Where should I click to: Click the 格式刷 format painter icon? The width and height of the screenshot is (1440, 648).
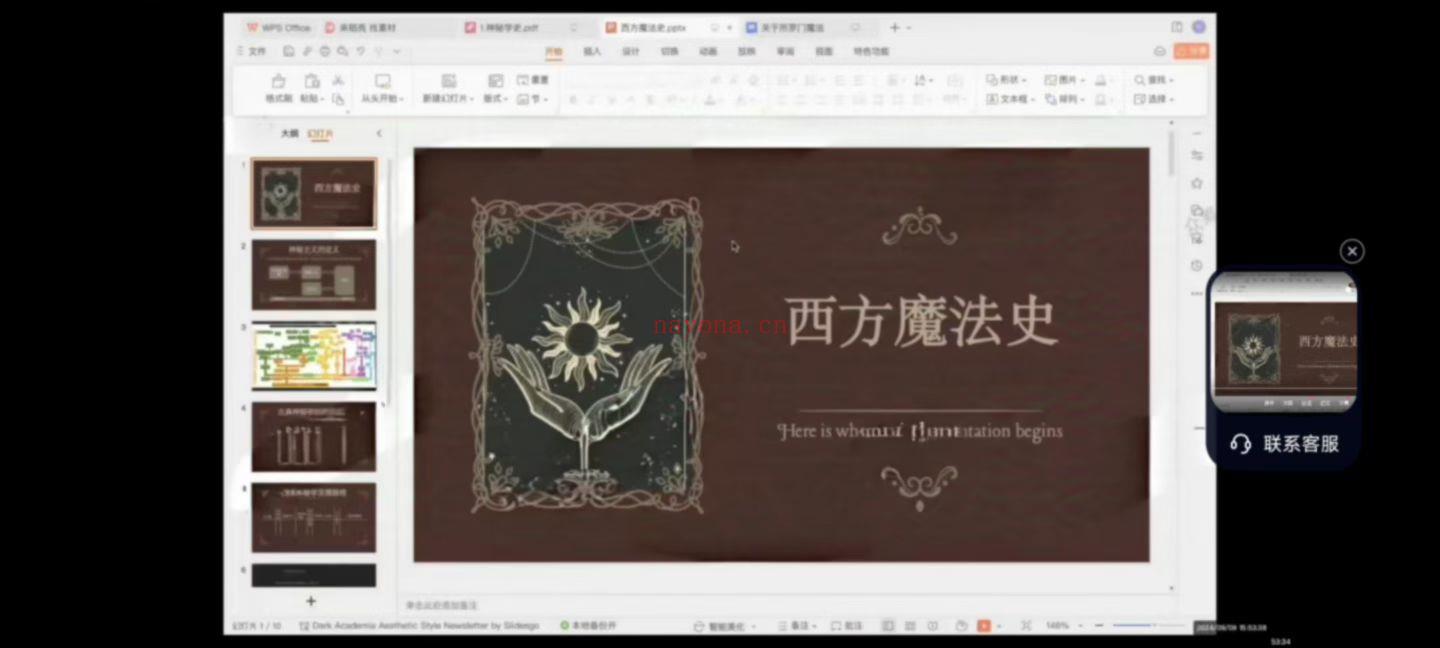click(x=278, y=81)
